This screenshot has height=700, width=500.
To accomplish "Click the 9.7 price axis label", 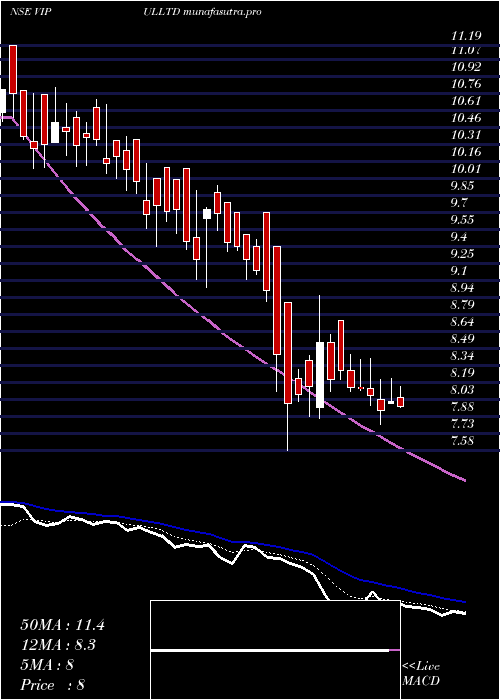I will [x=460, y=203].
